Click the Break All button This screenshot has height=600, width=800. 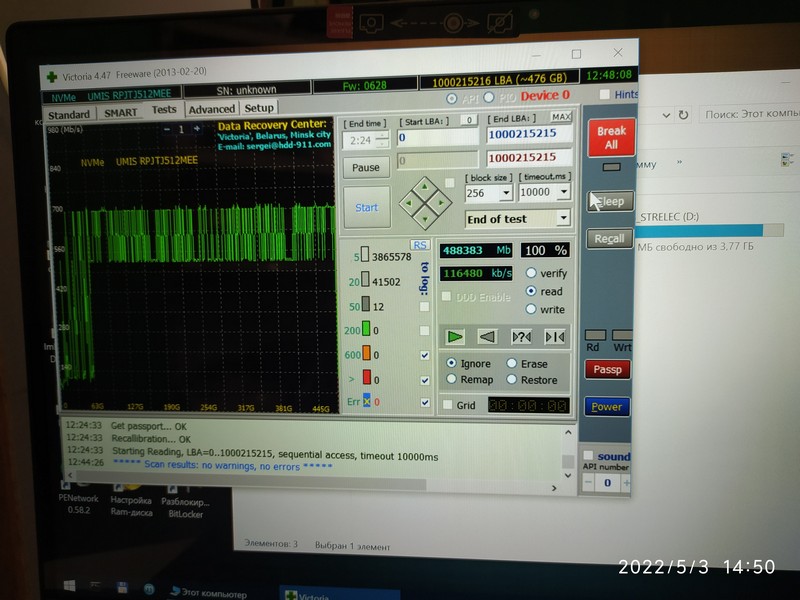click(x=610, y=138)
